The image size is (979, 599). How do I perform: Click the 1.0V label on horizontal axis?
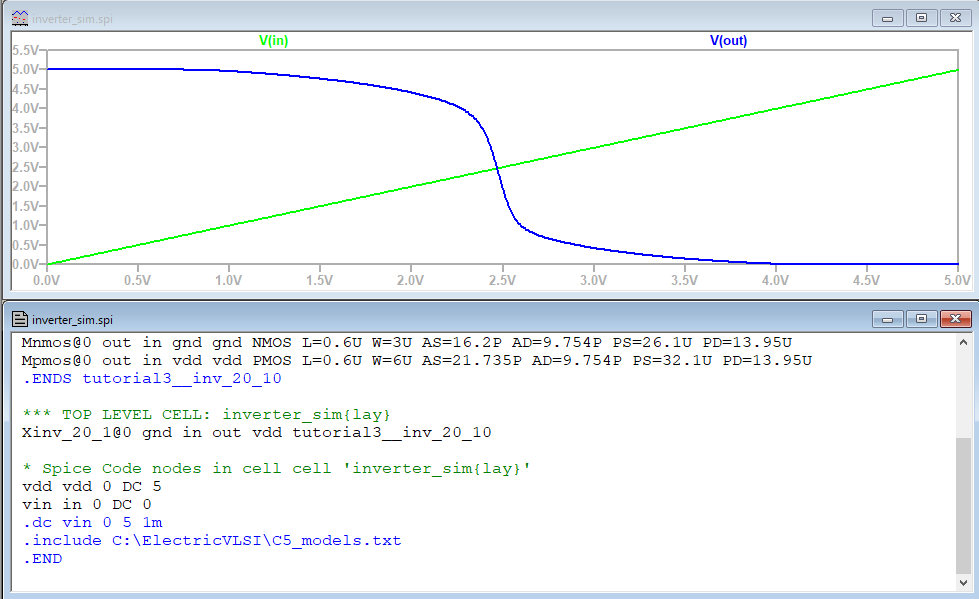(x=229, y=280)
